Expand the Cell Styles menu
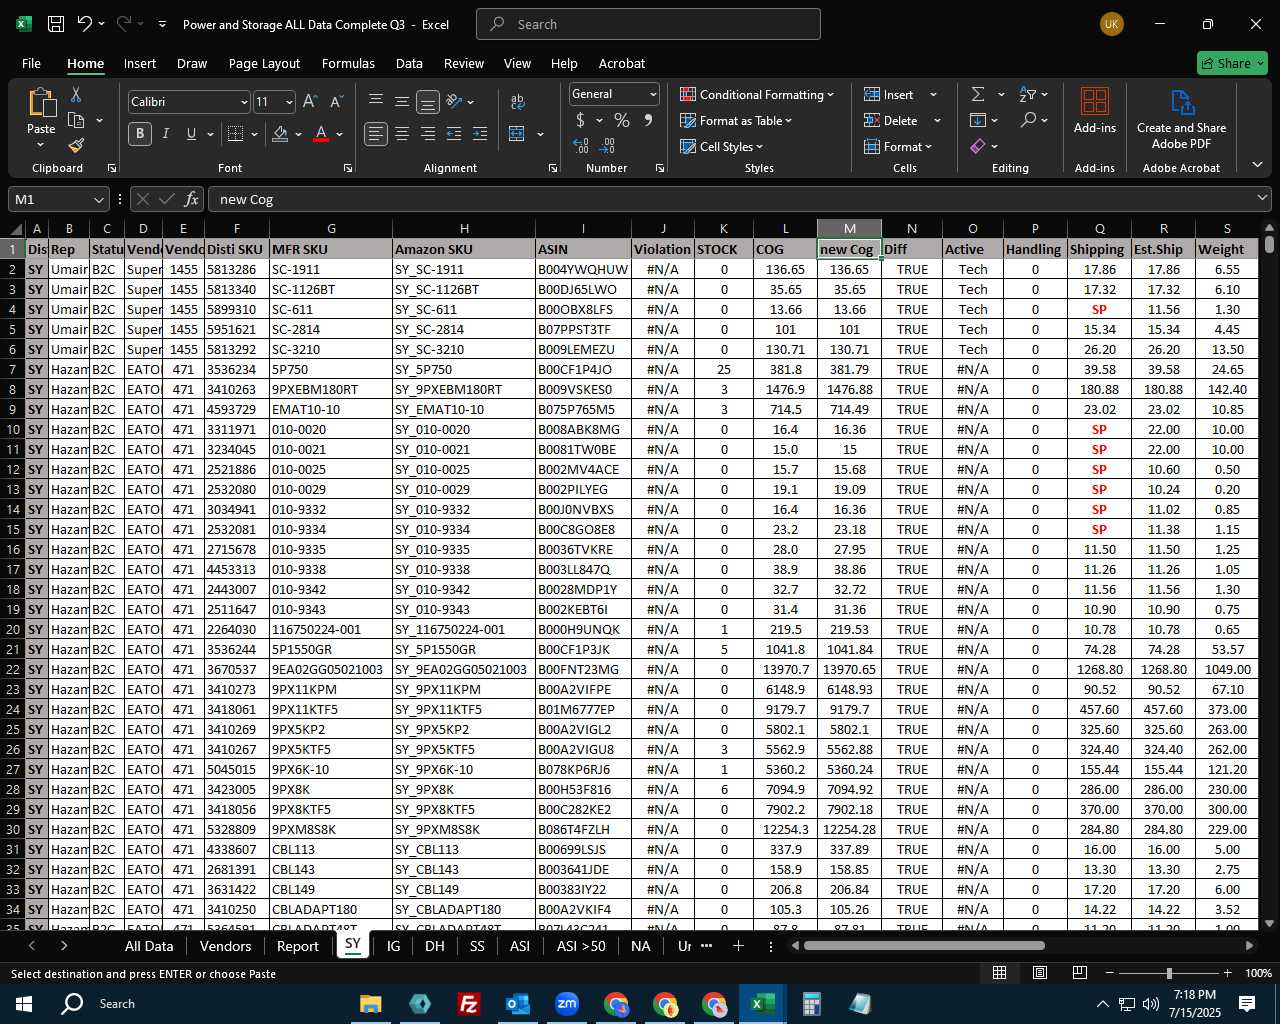Image resolution: width=1280 pixels, height=1024 pixels. pos(721,146)
